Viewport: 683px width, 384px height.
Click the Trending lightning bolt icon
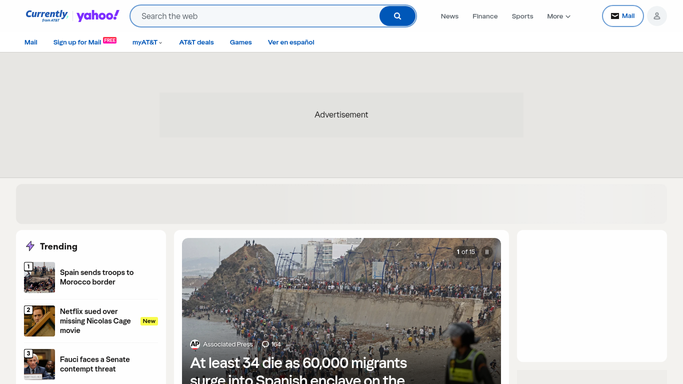pos(30,246)
